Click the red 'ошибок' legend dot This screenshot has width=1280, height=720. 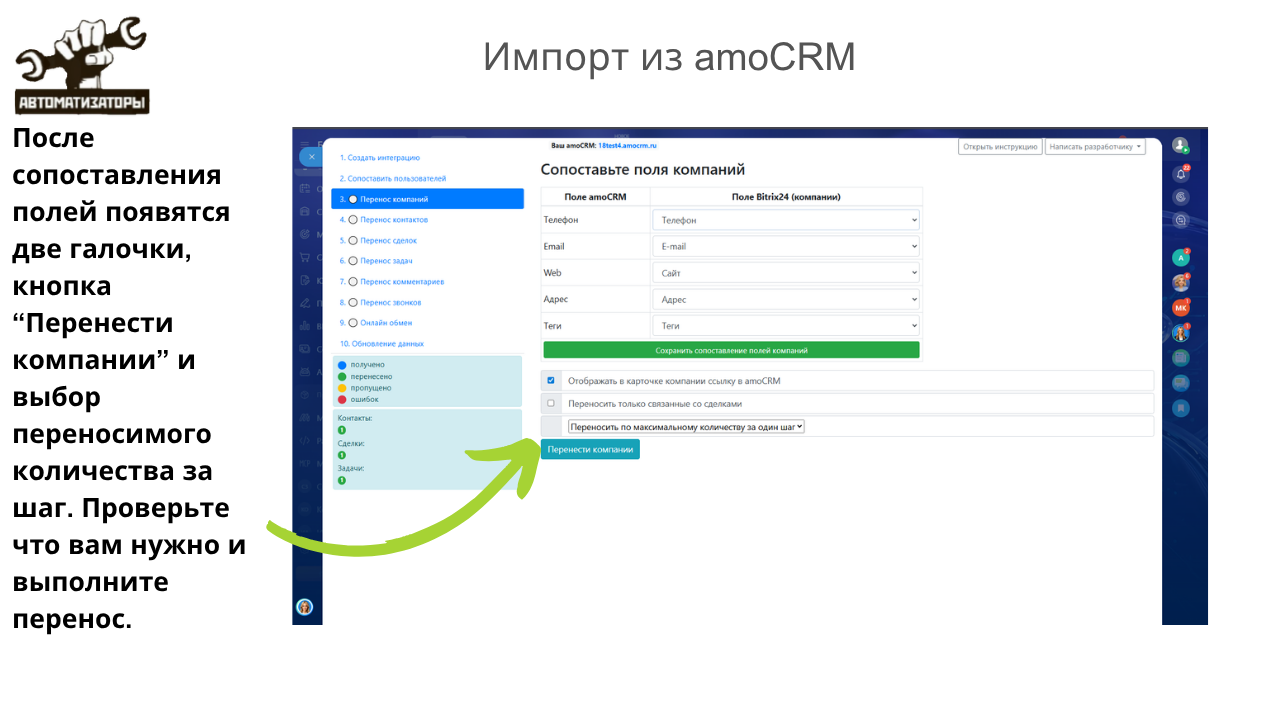pyautogui.click(x=342, y=399)
